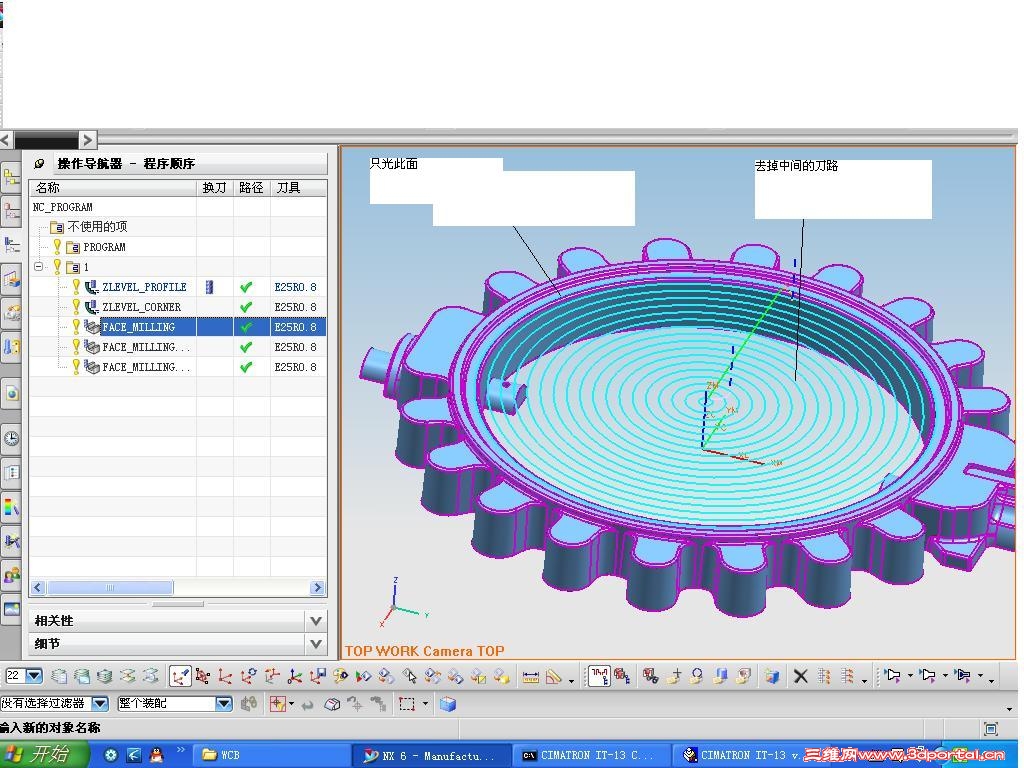The height and width of the screenshot is (768, 1024).
Task: Click the right arrow tab scroll button above navigator
Action: [x=88, y=139]
